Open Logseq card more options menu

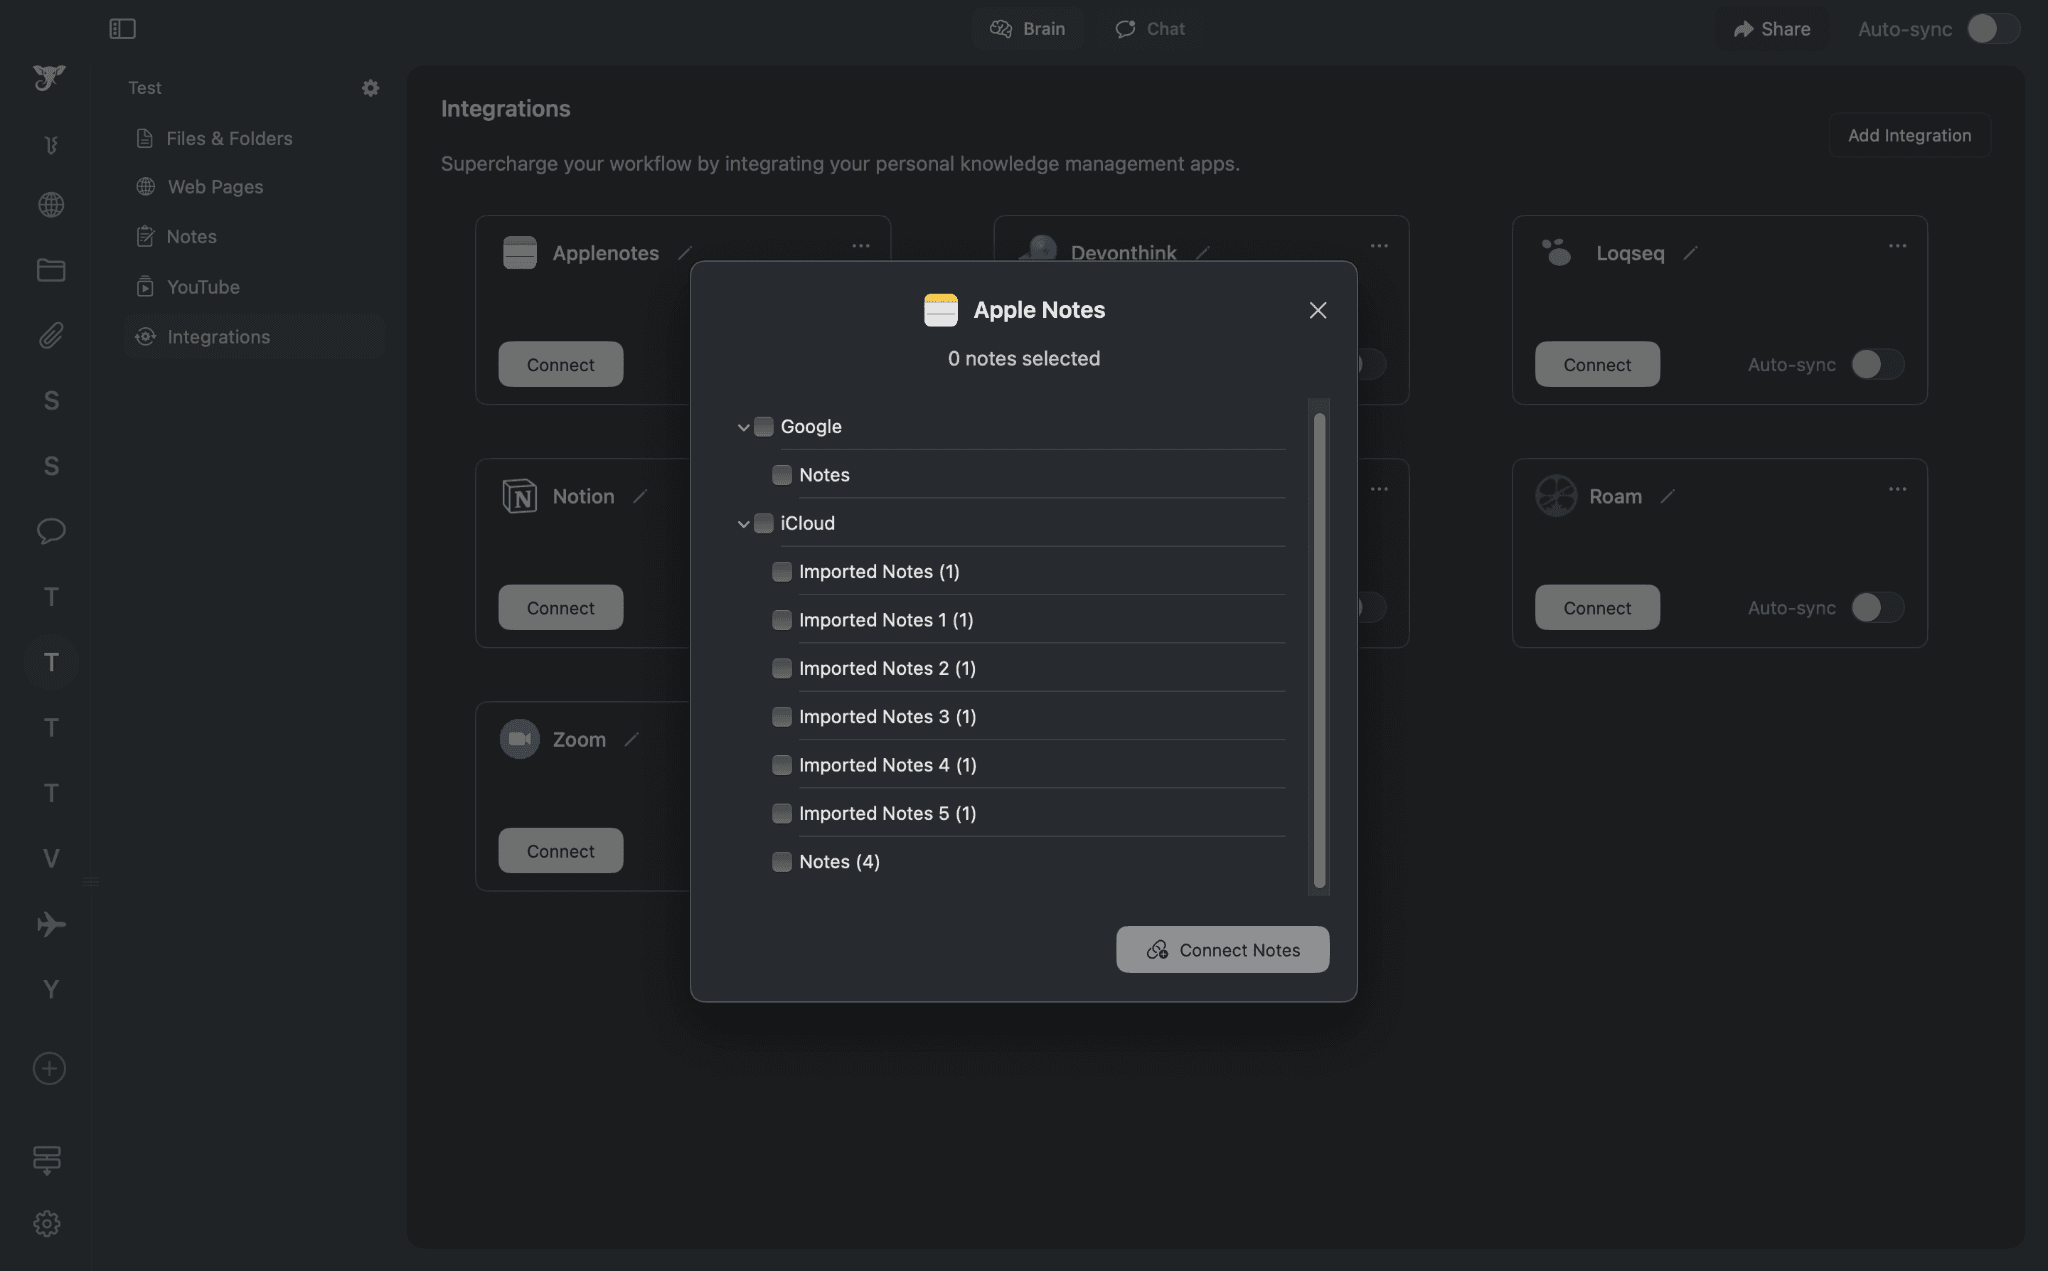(x=1897, y=246)
